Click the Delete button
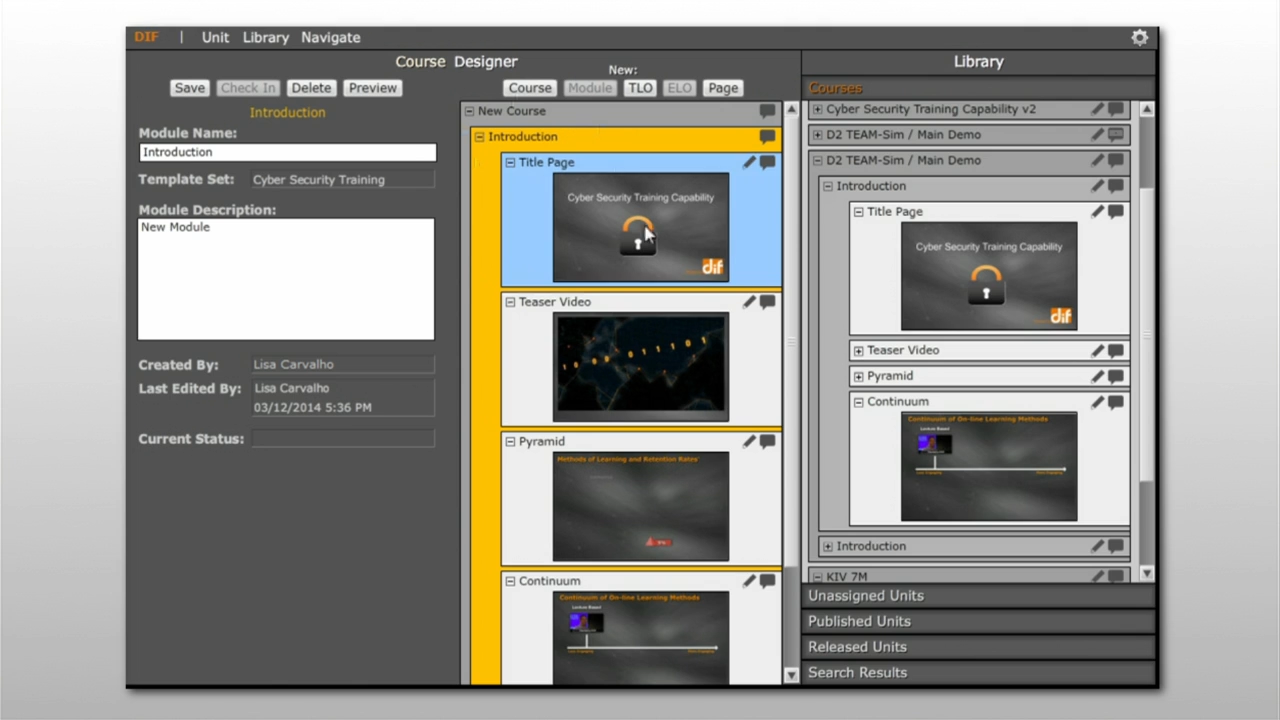 [x=311, y=88]
